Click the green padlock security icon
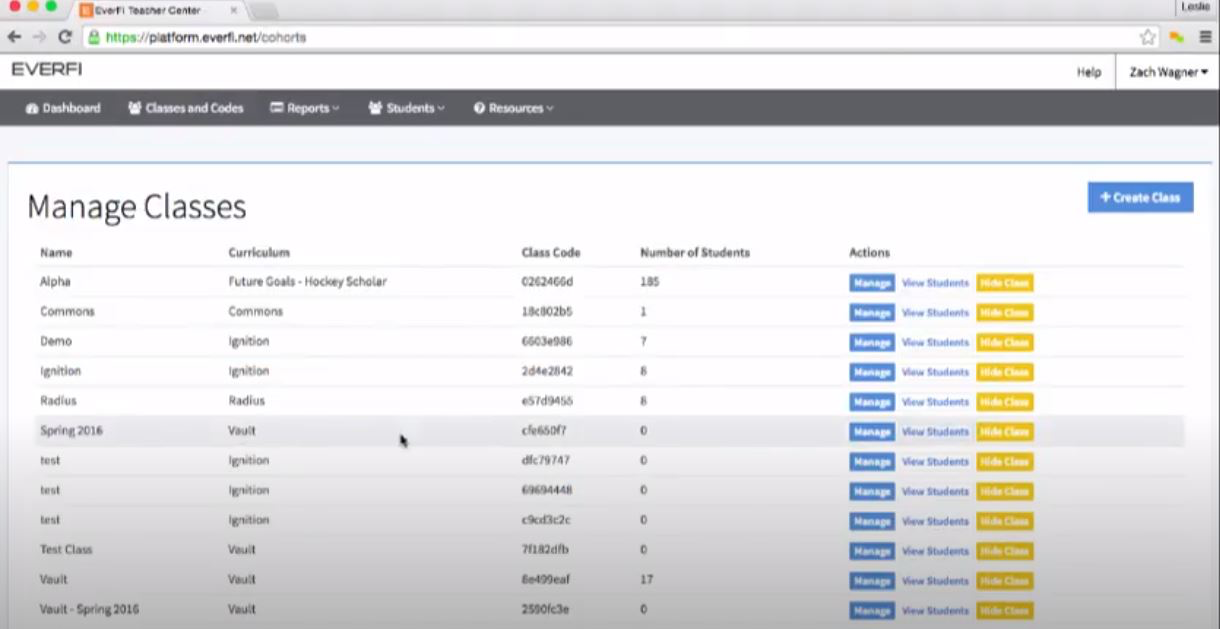This screenshot has width=1220, height=629. point(93,37)
